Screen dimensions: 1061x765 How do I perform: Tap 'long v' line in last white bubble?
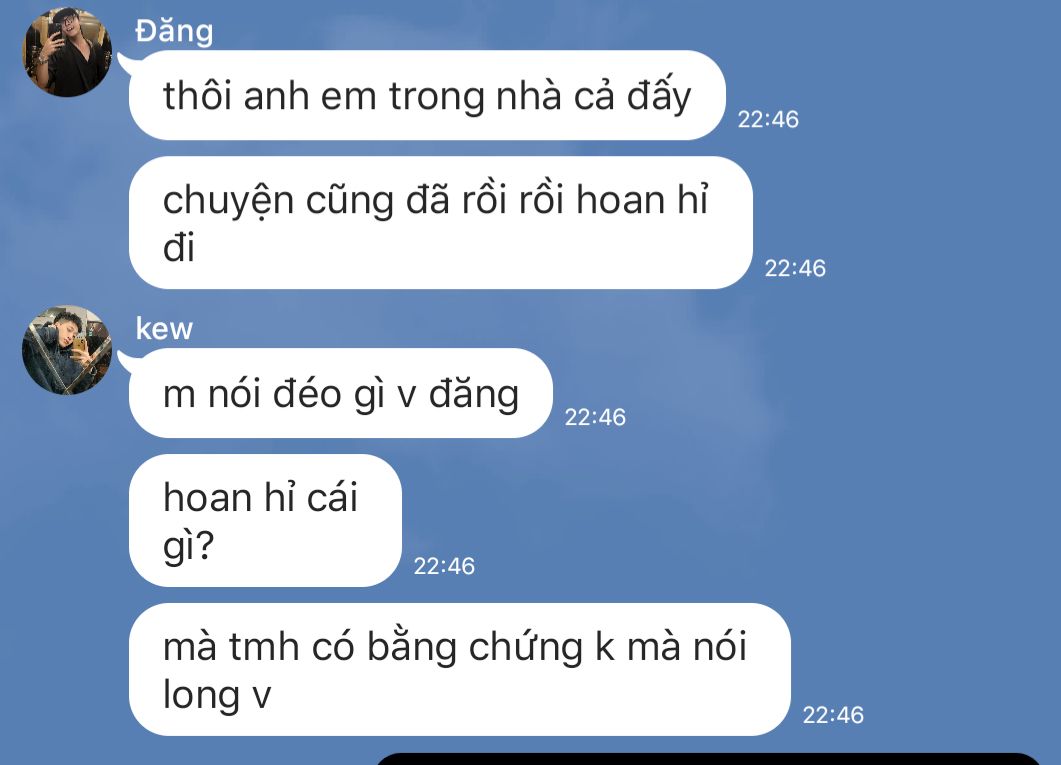(x=217, y=695)
